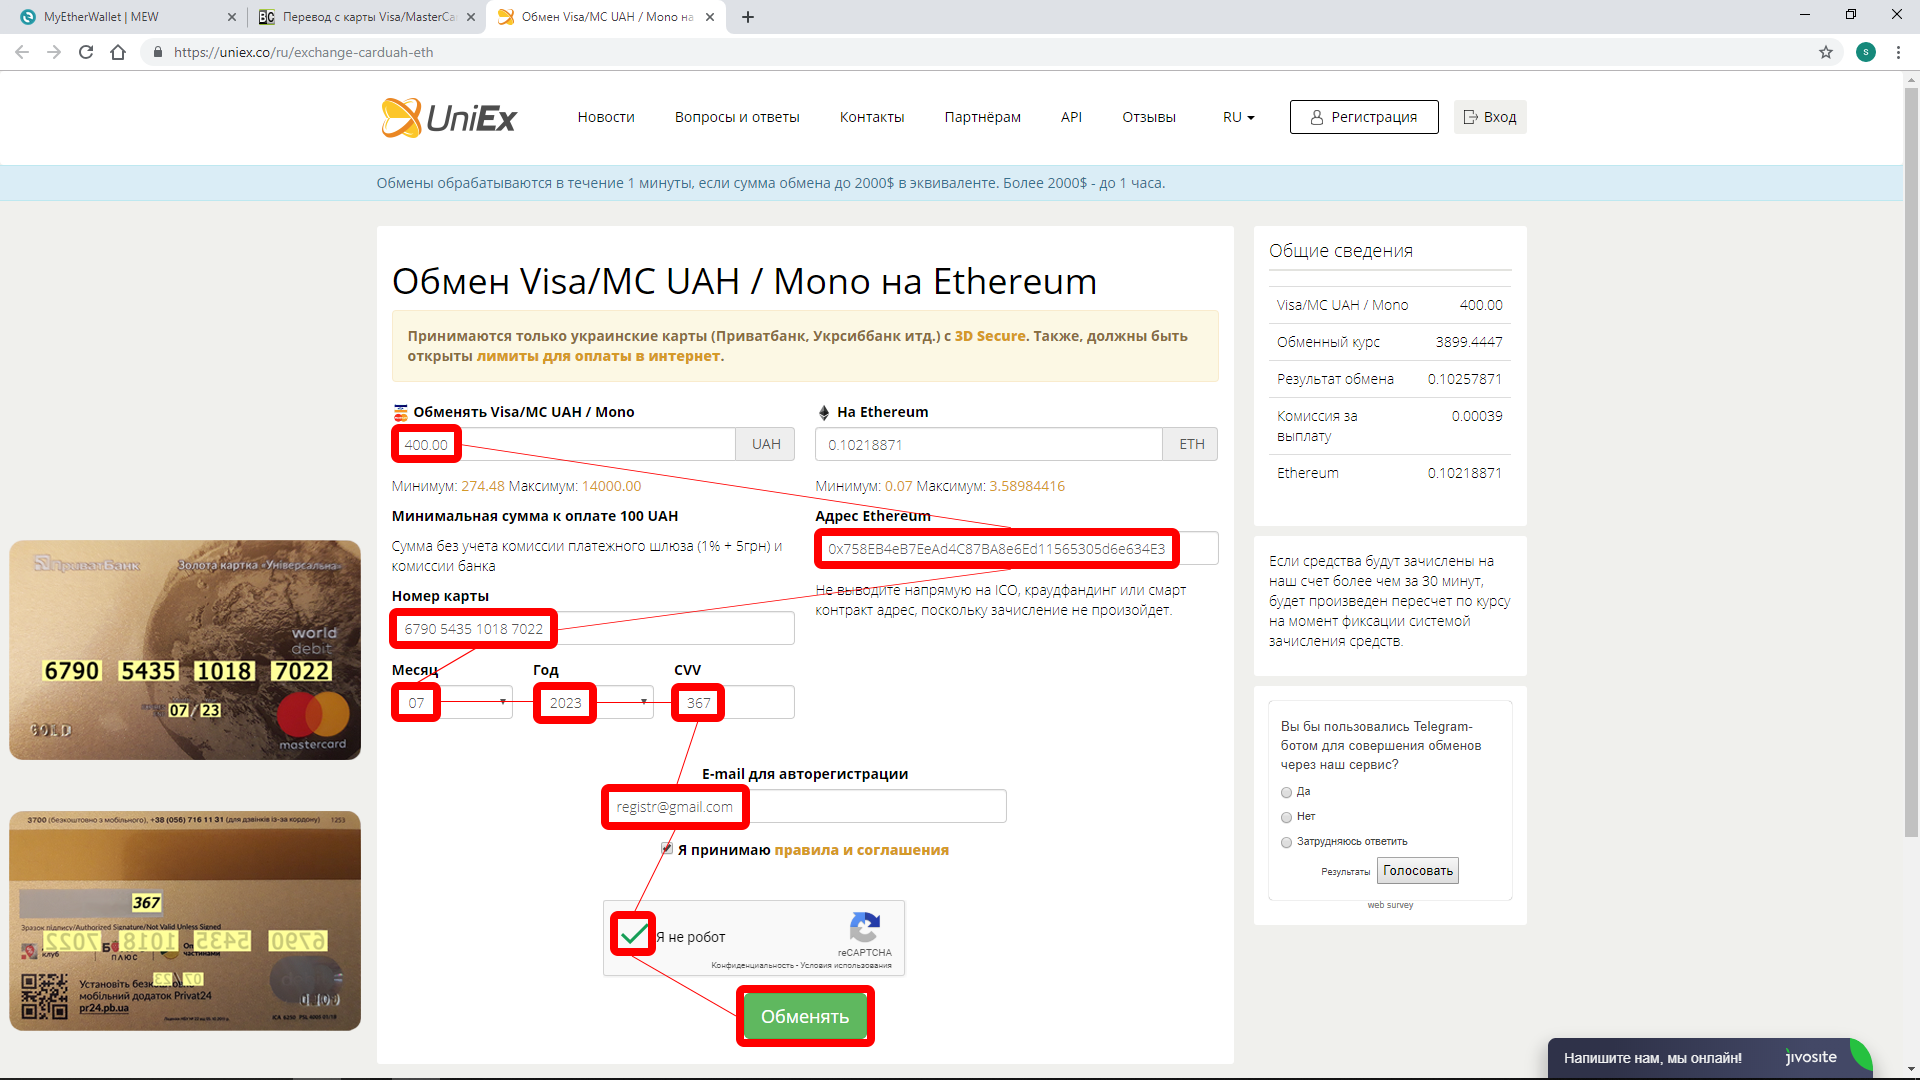Bookmark this page with the star icon
Image resolution: width=1920 pixels, height=1080 pixels.
[1826, 52]
